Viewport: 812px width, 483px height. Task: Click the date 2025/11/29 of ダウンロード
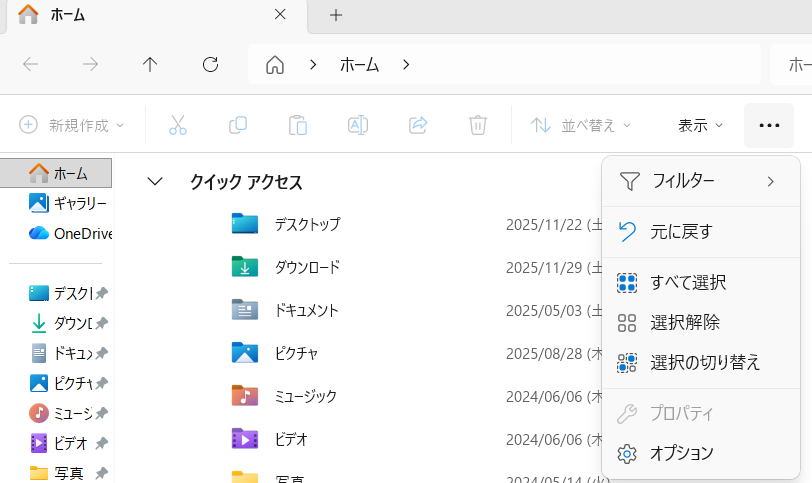[x=554, y=268]
